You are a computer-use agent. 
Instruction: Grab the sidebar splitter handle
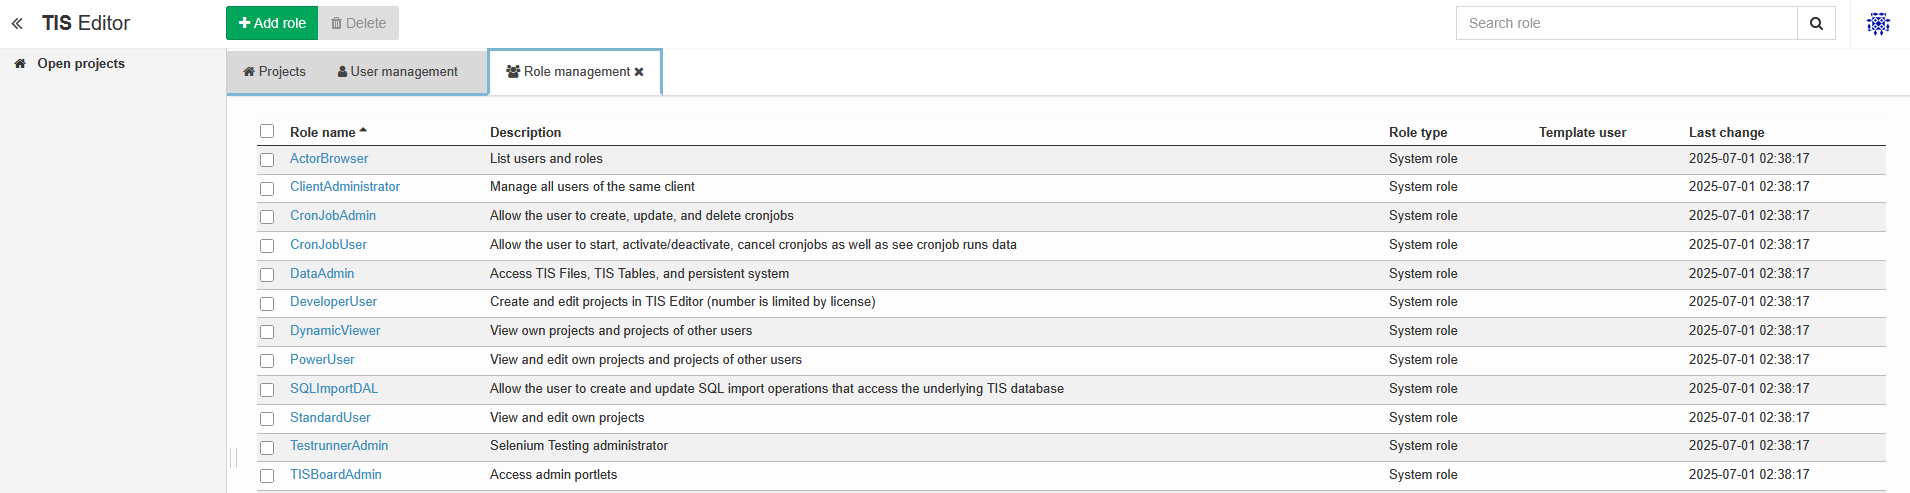[233, 458]
